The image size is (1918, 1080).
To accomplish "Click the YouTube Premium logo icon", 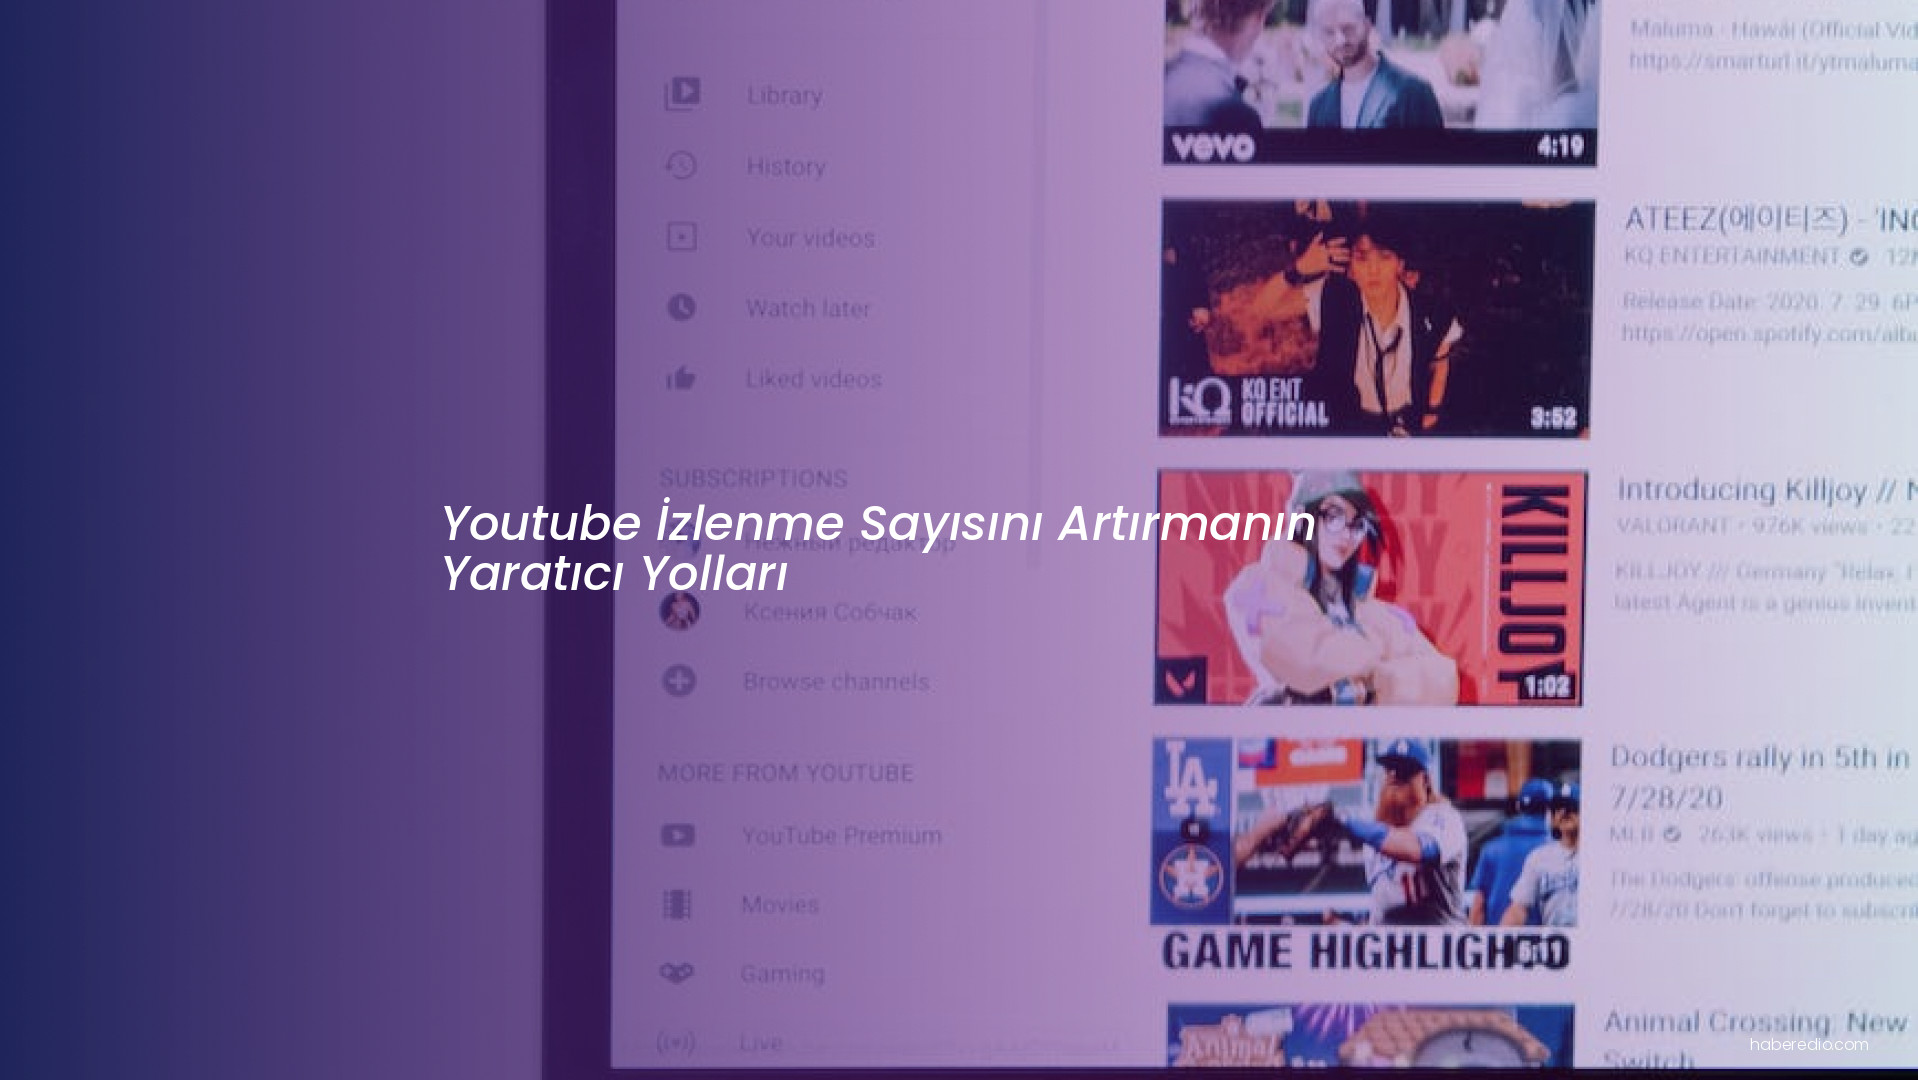I will point(678,835).
